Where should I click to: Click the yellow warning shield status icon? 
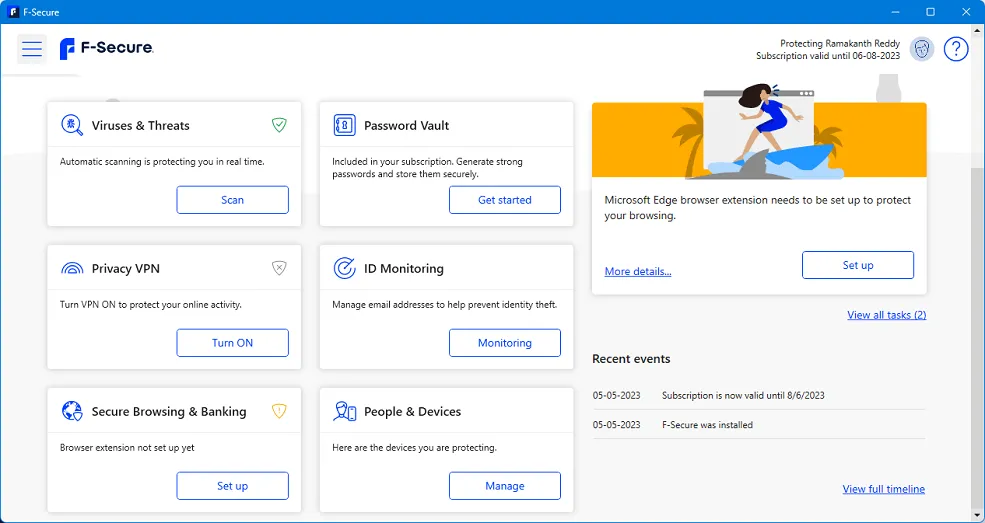(279, 411)
